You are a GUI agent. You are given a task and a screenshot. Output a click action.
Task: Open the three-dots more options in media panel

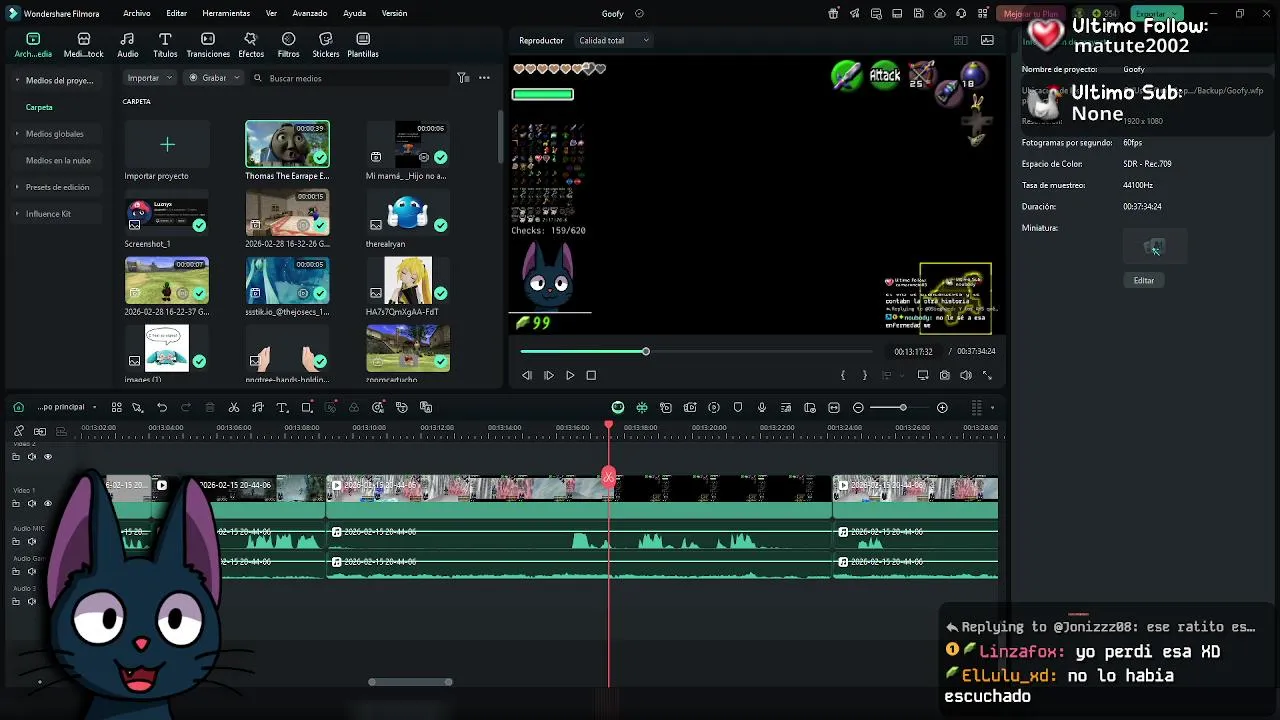(x=484, y=78)
